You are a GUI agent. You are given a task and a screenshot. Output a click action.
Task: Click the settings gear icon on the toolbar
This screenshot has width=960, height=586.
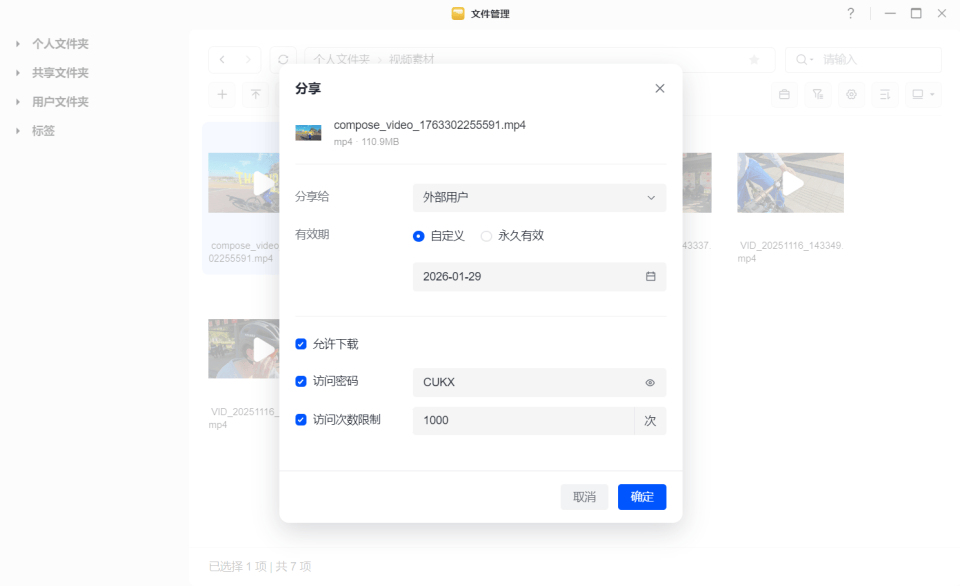pyautogui.click(x=852, y=94)
